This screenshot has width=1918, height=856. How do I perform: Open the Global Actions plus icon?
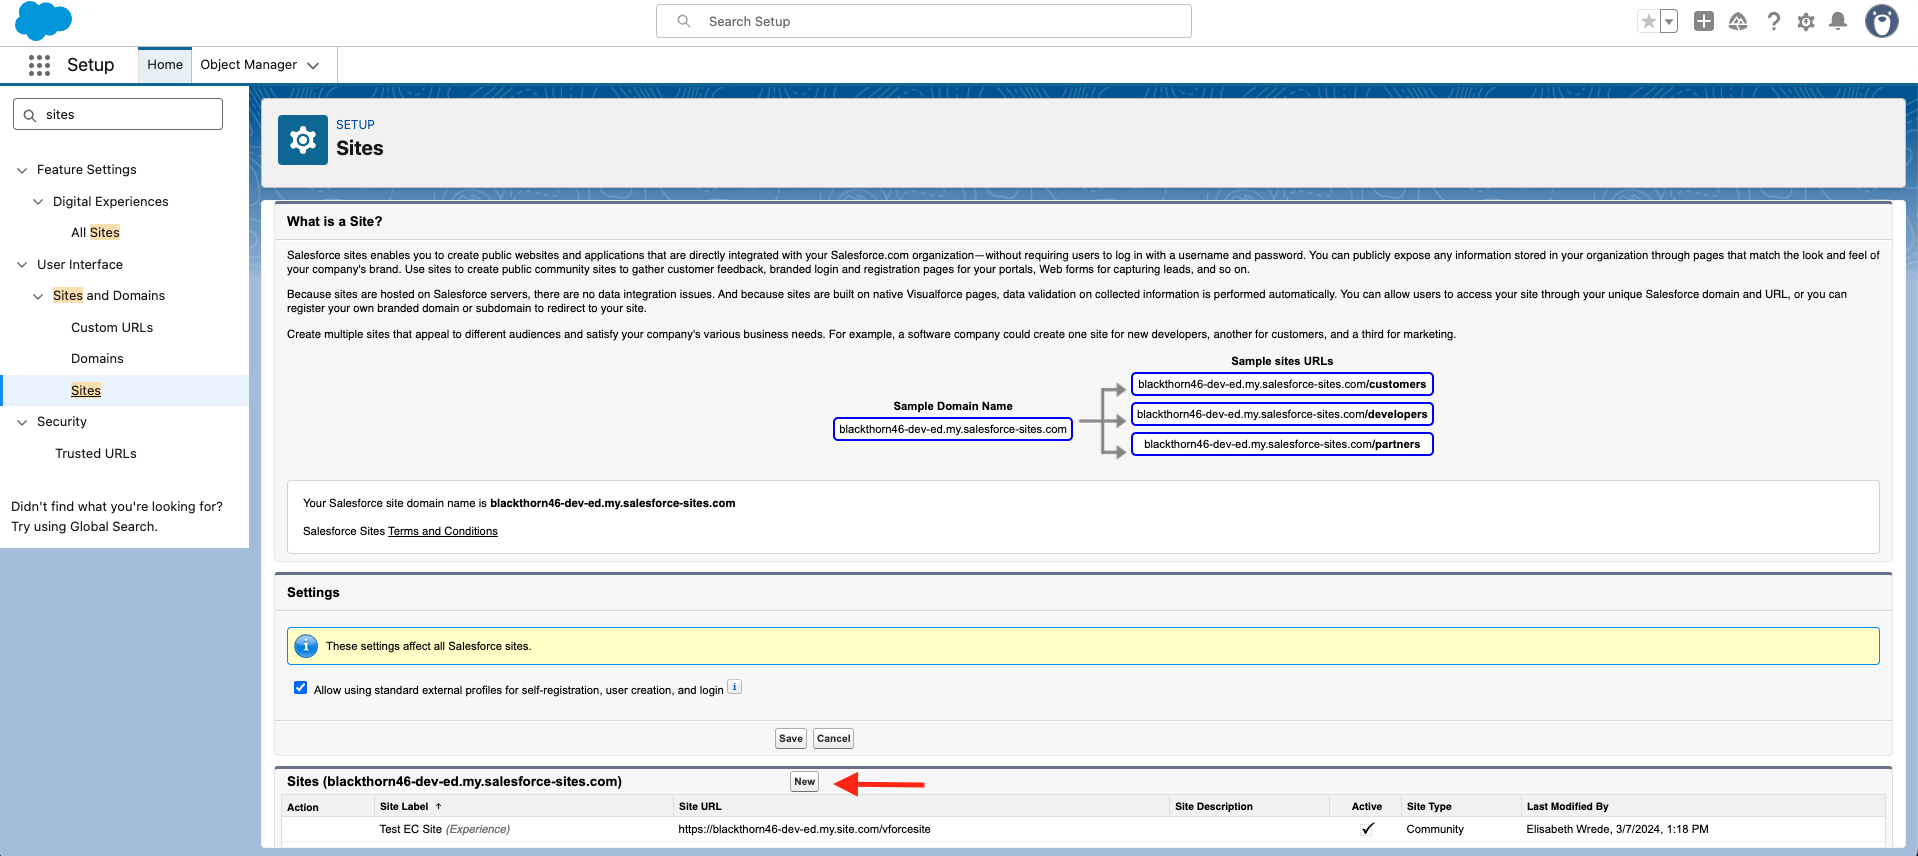(1704, 21)
